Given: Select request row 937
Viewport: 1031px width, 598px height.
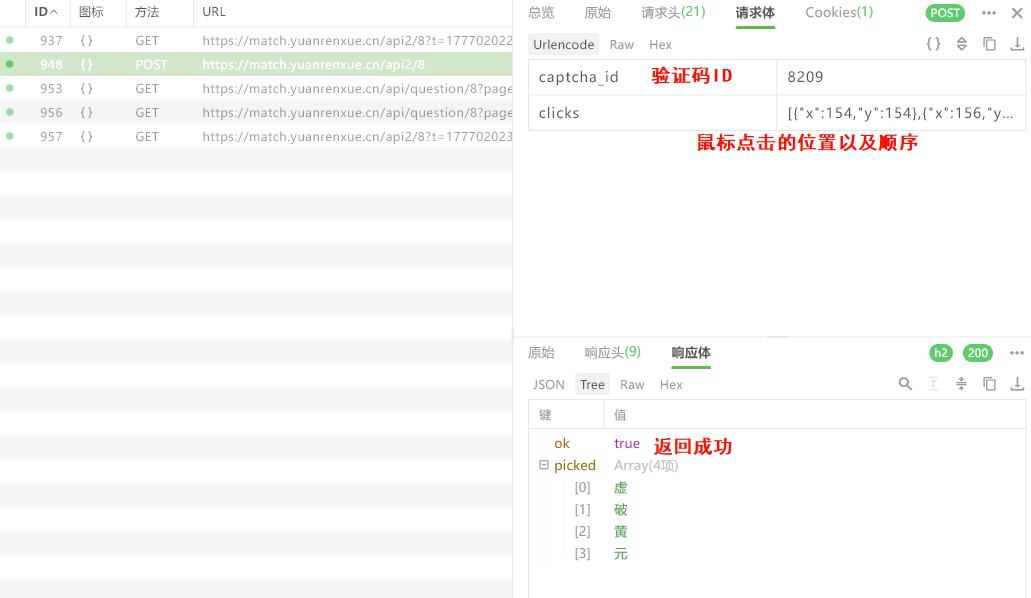Looking at the screenshot, I should click(x=256, y=41).
